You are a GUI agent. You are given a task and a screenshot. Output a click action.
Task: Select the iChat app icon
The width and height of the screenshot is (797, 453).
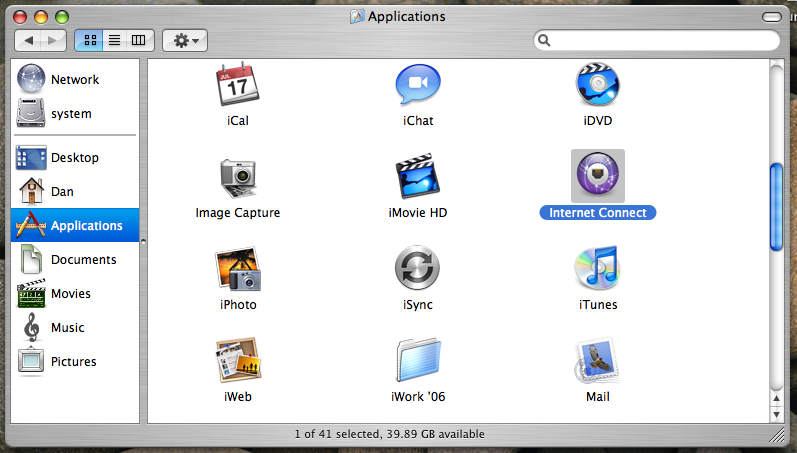[x=417, y=85]
